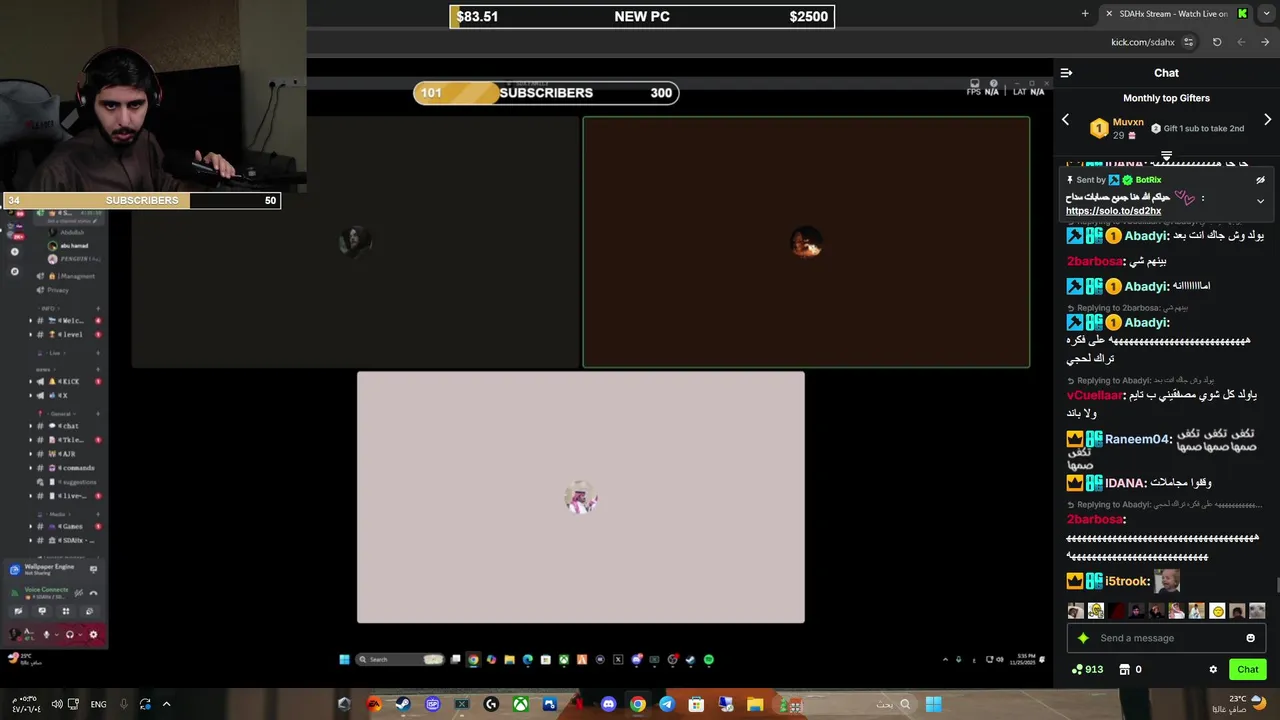Click the Kick chat scrollbar
Screen dimensions: 1280x720
click(1277, 585)
